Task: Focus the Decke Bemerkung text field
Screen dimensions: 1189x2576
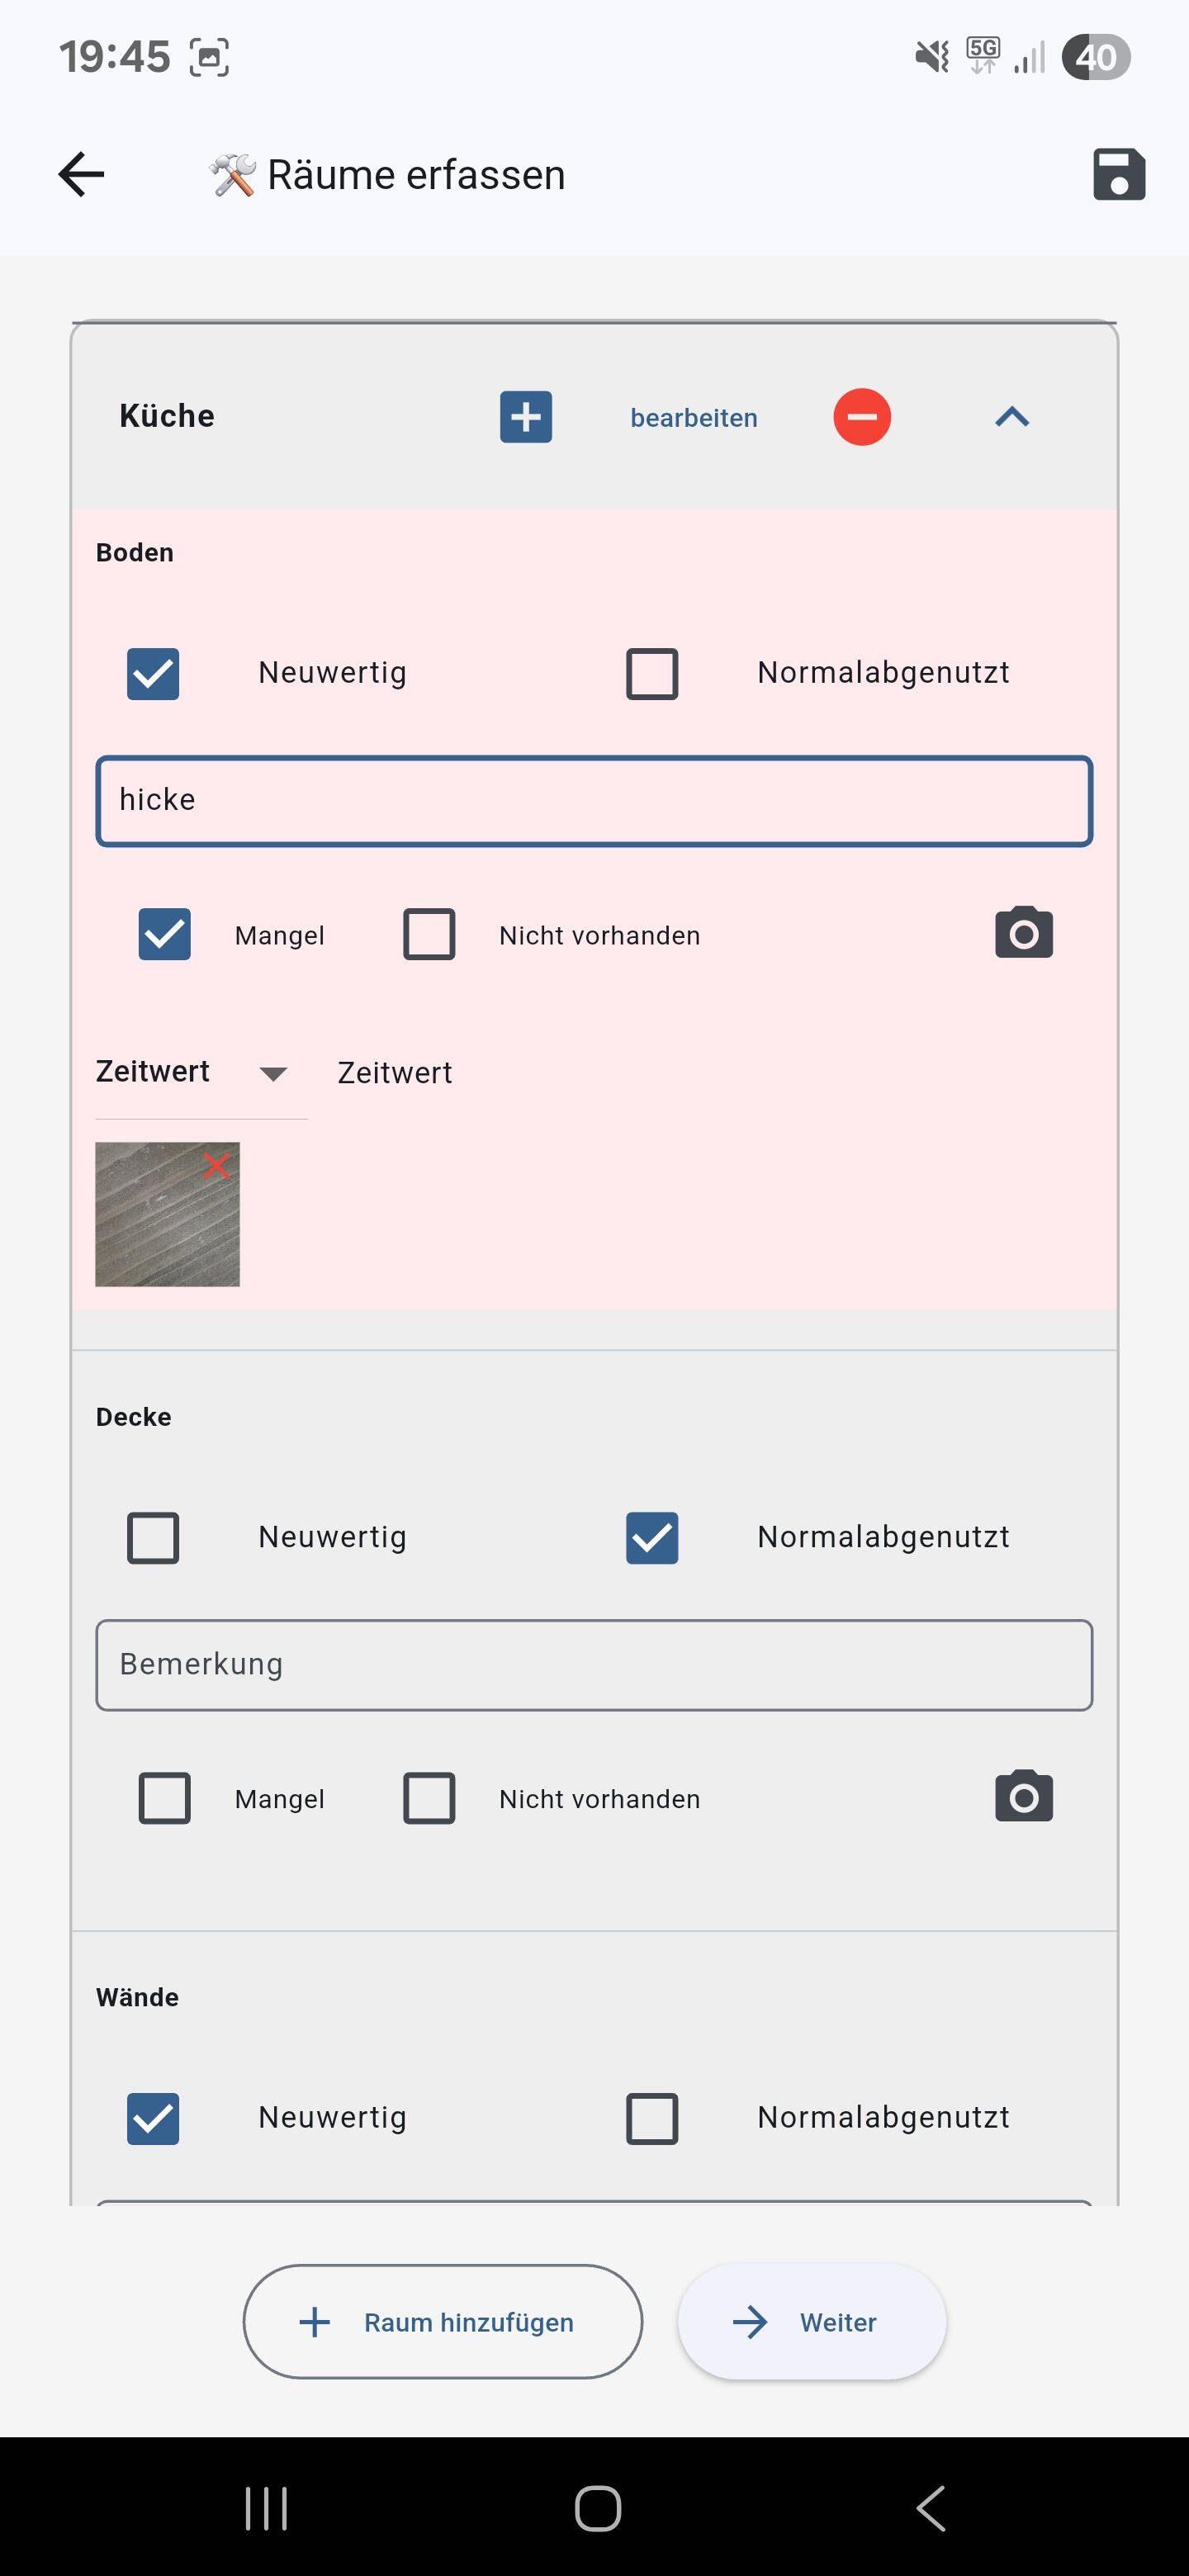Action: point(594,1665)
